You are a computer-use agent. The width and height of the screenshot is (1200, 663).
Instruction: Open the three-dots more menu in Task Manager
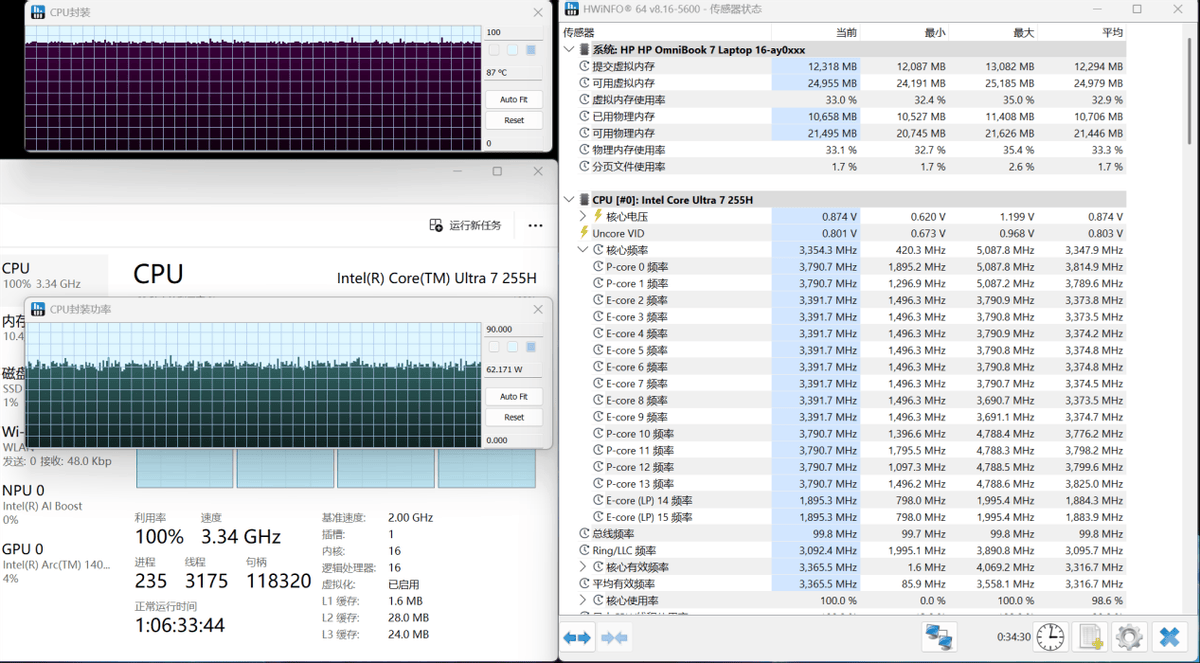pos(535,225)
